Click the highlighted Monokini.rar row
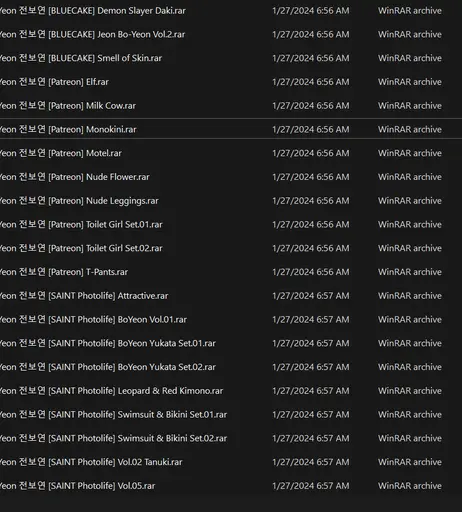 click(231, 129)
